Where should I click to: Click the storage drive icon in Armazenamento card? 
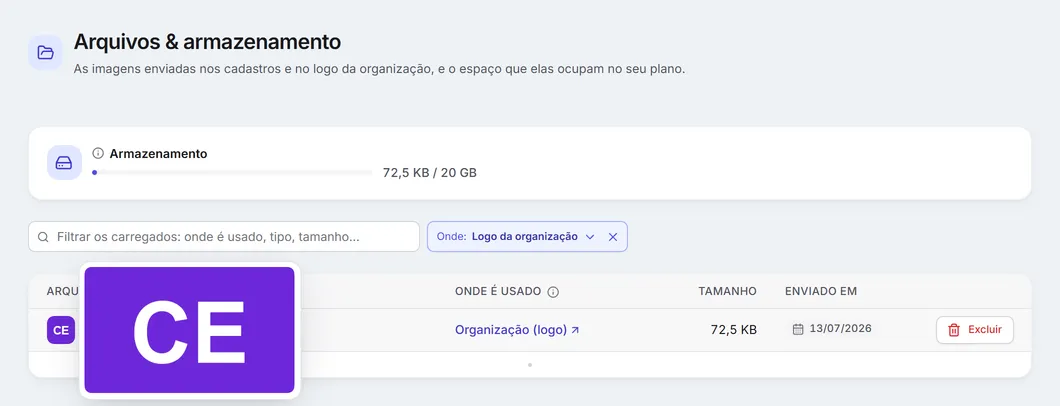(x=64, y=163)
